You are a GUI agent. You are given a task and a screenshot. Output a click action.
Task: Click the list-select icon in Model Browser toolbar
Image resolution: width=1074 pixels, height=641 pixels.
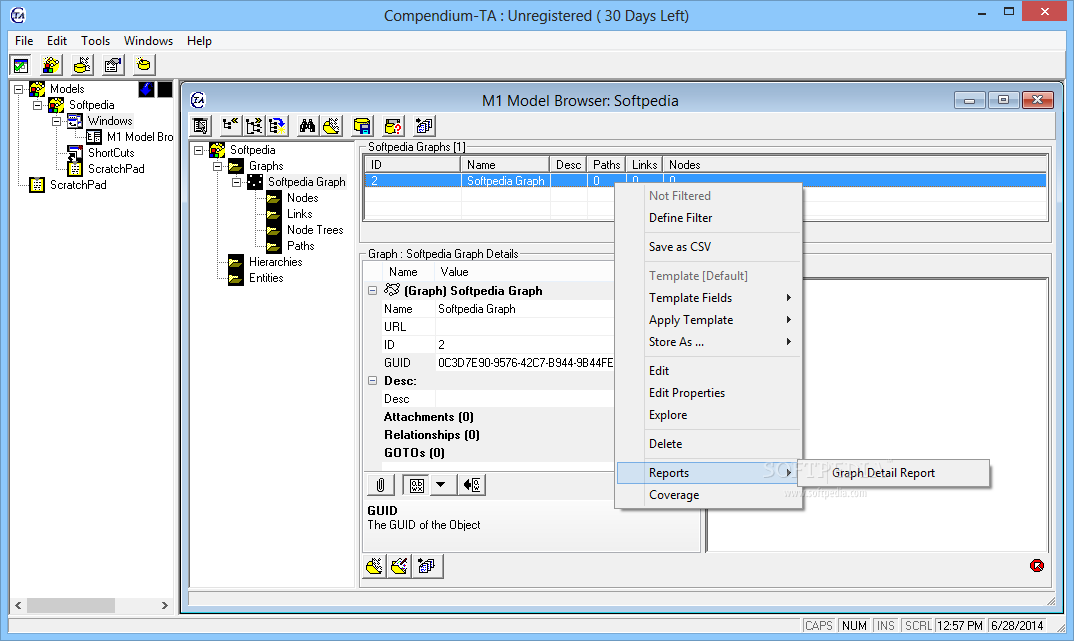pos(201,126)
